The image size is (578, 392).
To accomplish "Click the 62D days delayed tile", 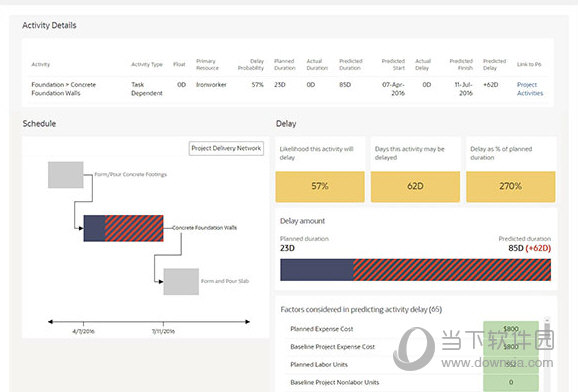I will point(415,186).
